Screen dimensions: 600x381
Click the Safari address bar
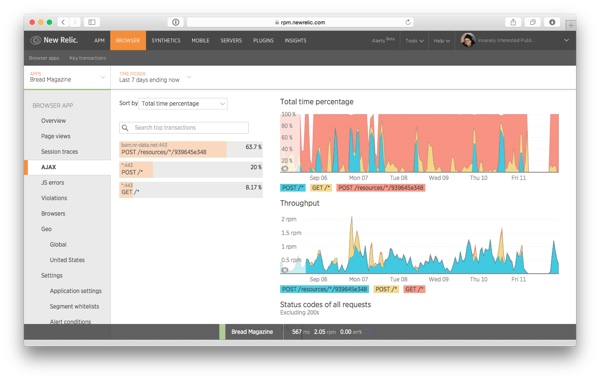click(300, 22)
